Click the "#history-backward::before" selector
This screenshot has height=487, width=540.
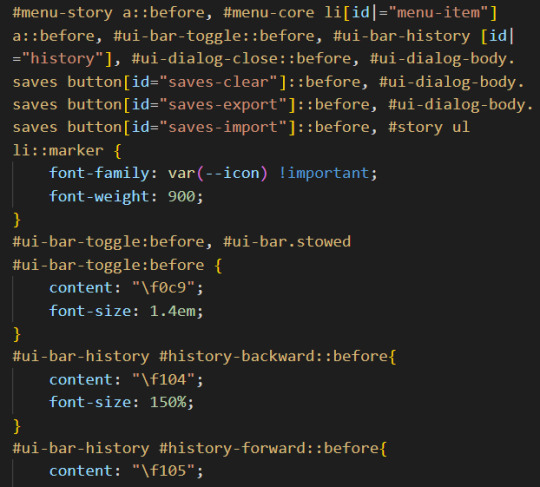coord(273,356)
